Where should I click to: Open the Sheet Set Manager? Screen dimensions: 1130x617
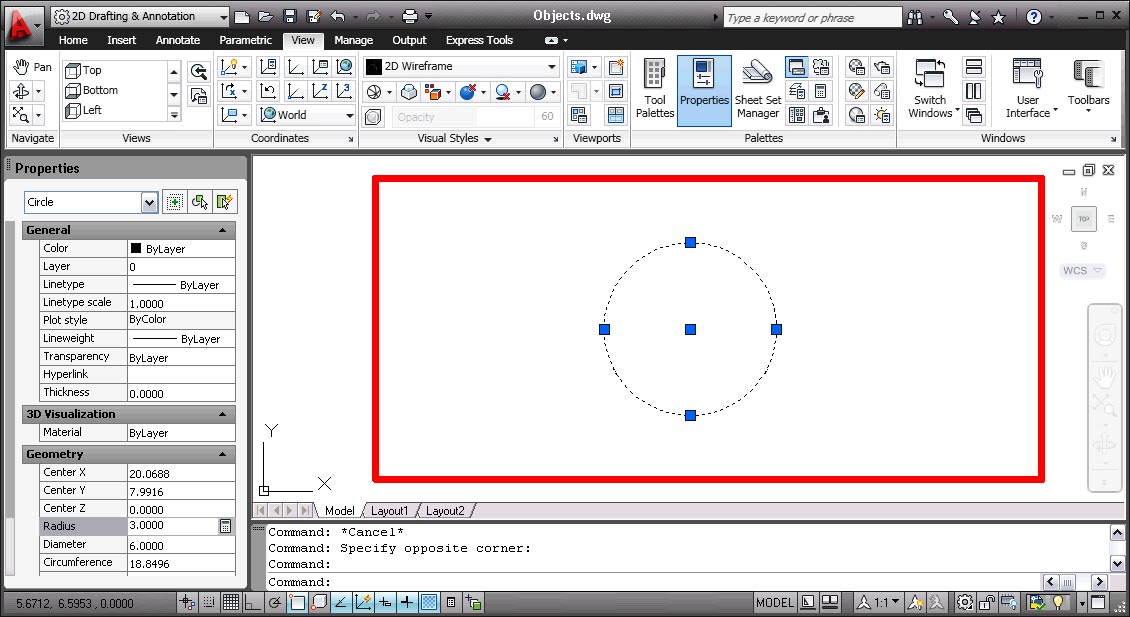tap(757, 89)
